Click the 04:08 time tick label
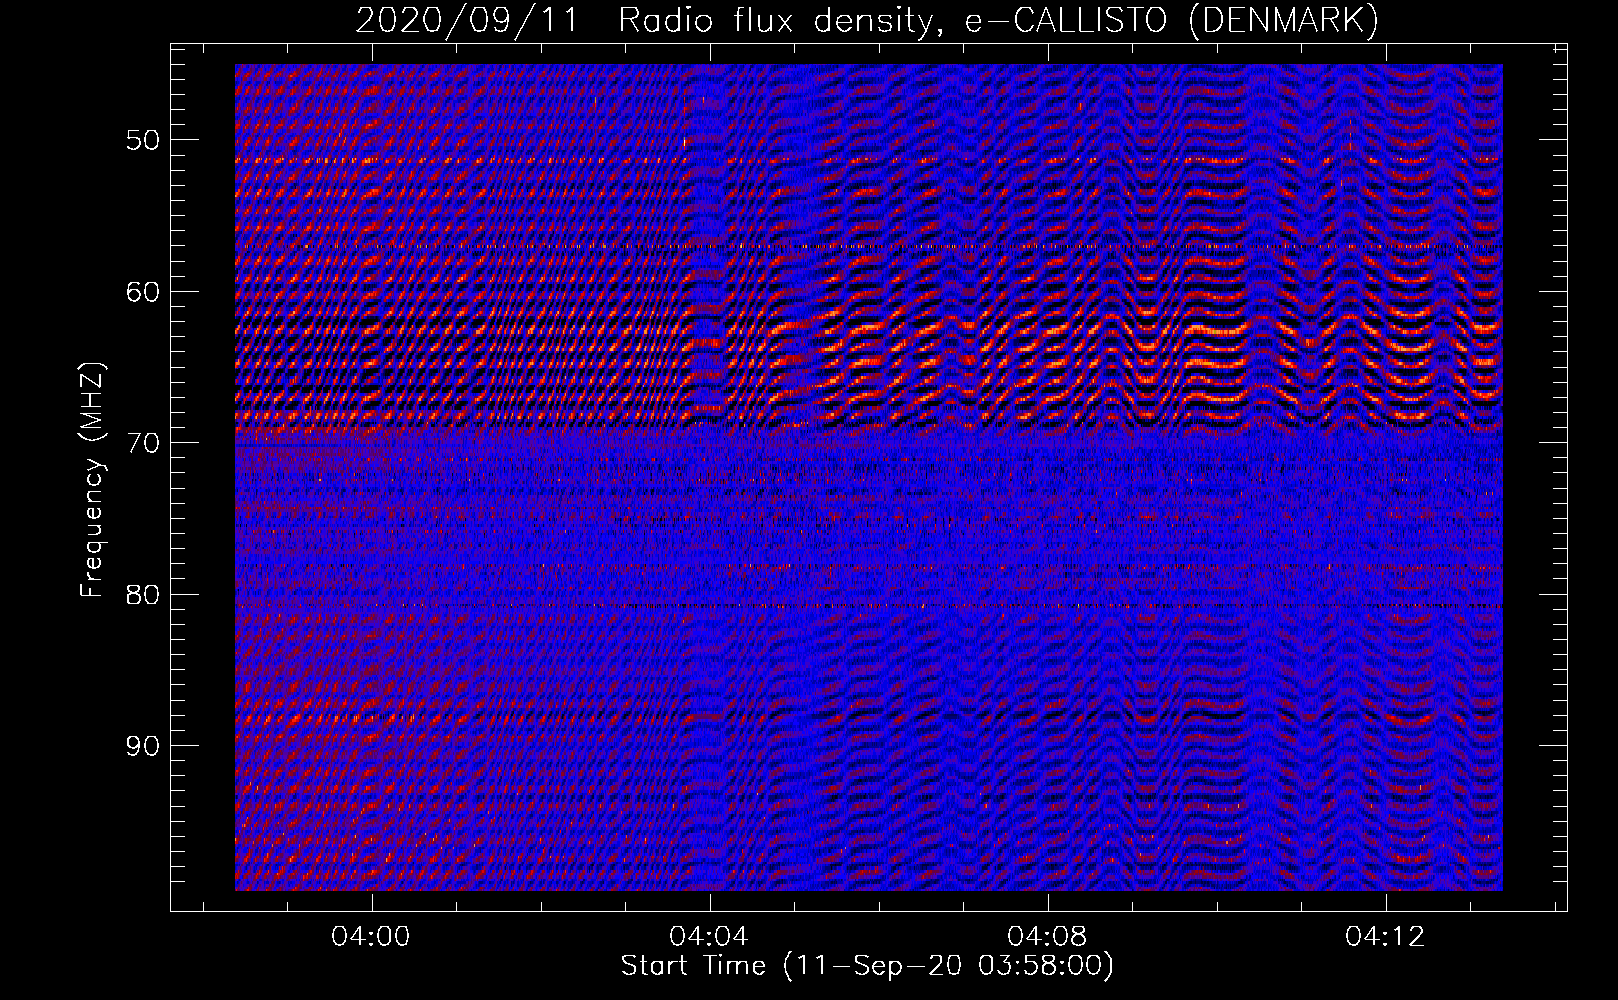Screen dimensions: 1618x1000 tap(1047, 937)
